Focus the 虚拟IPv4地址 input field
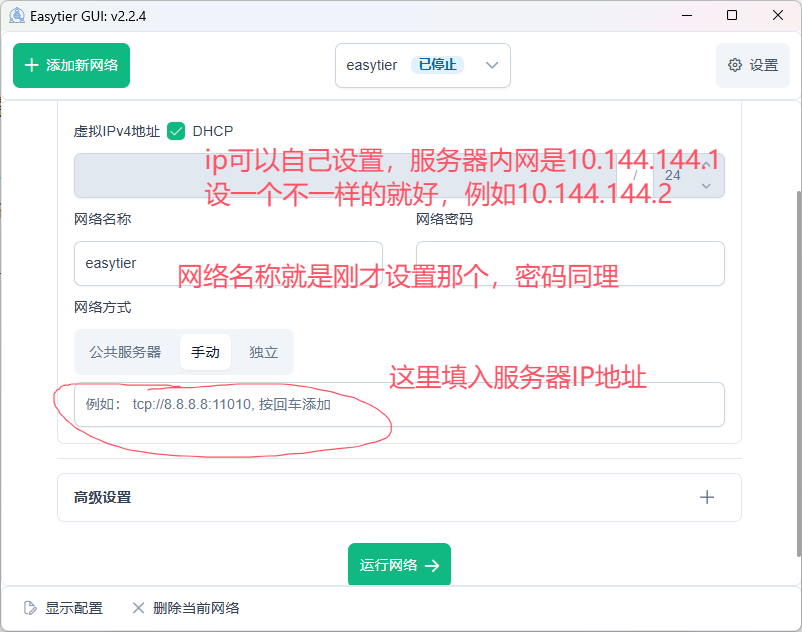 [345, 175]
